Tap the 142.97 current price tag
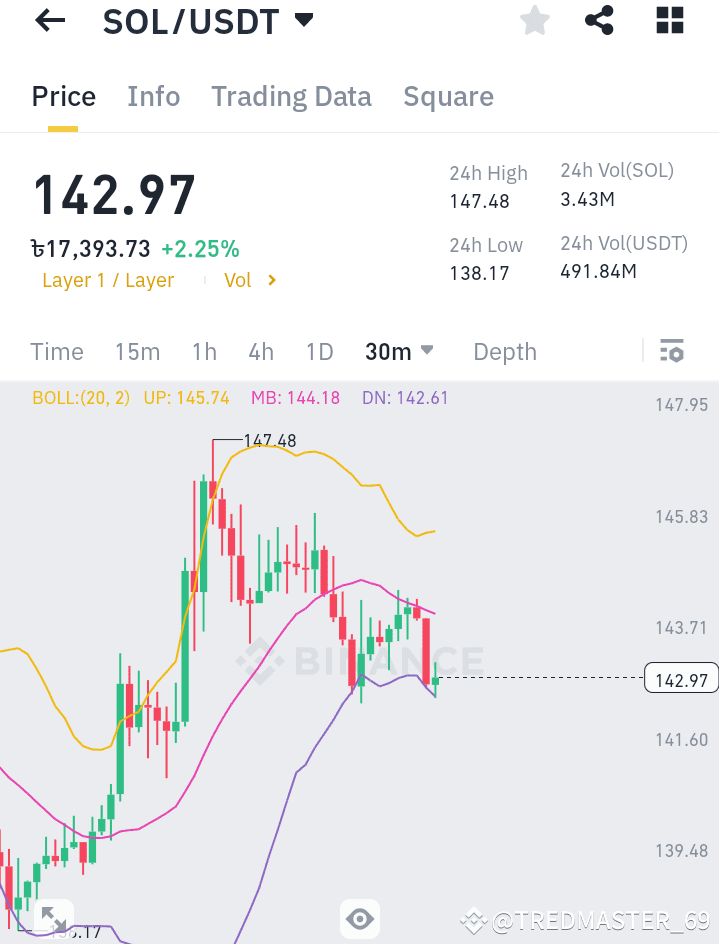The height and width of the screenshot is (944, 719). tap(681, 678)
